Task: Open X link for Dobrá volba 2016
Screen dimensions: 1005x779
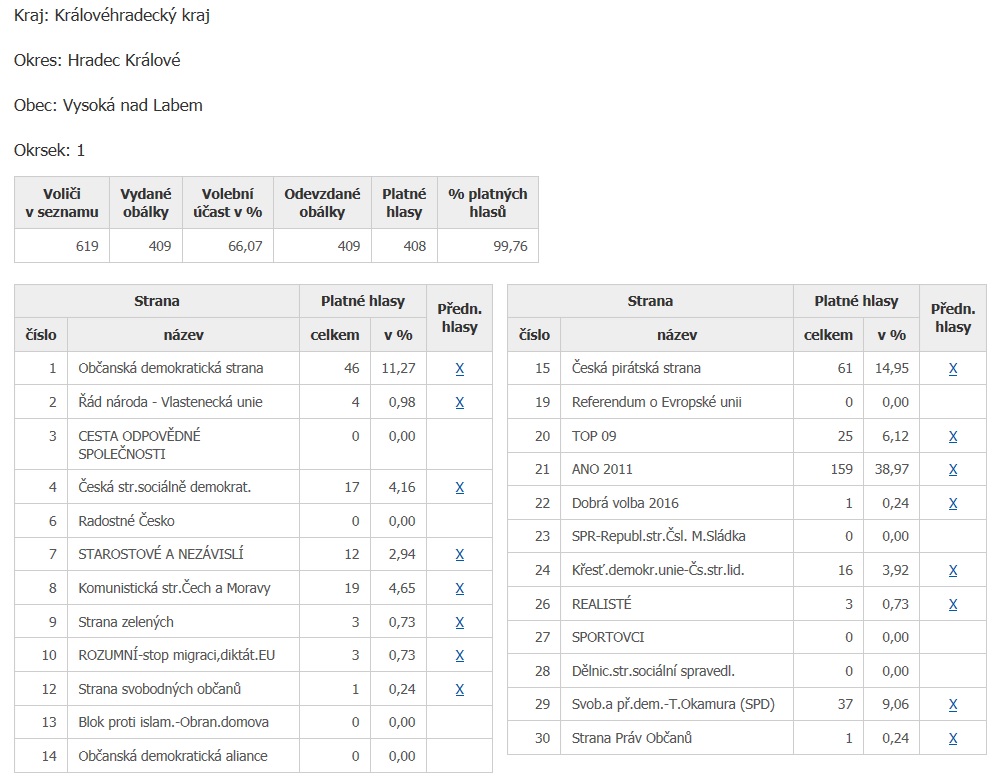Action: pos(953,503)
